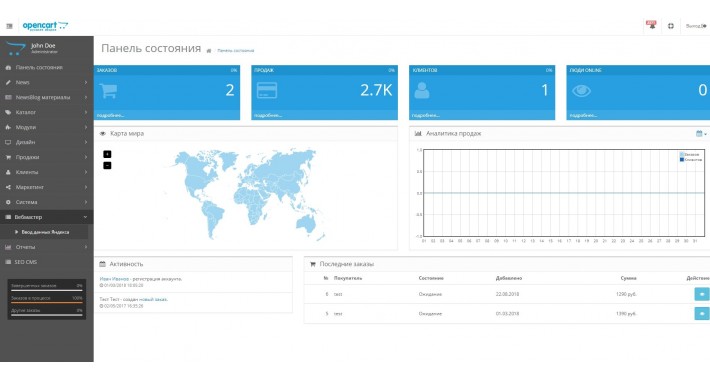Expand the Продажи sidebar menu

click(47, 157)
